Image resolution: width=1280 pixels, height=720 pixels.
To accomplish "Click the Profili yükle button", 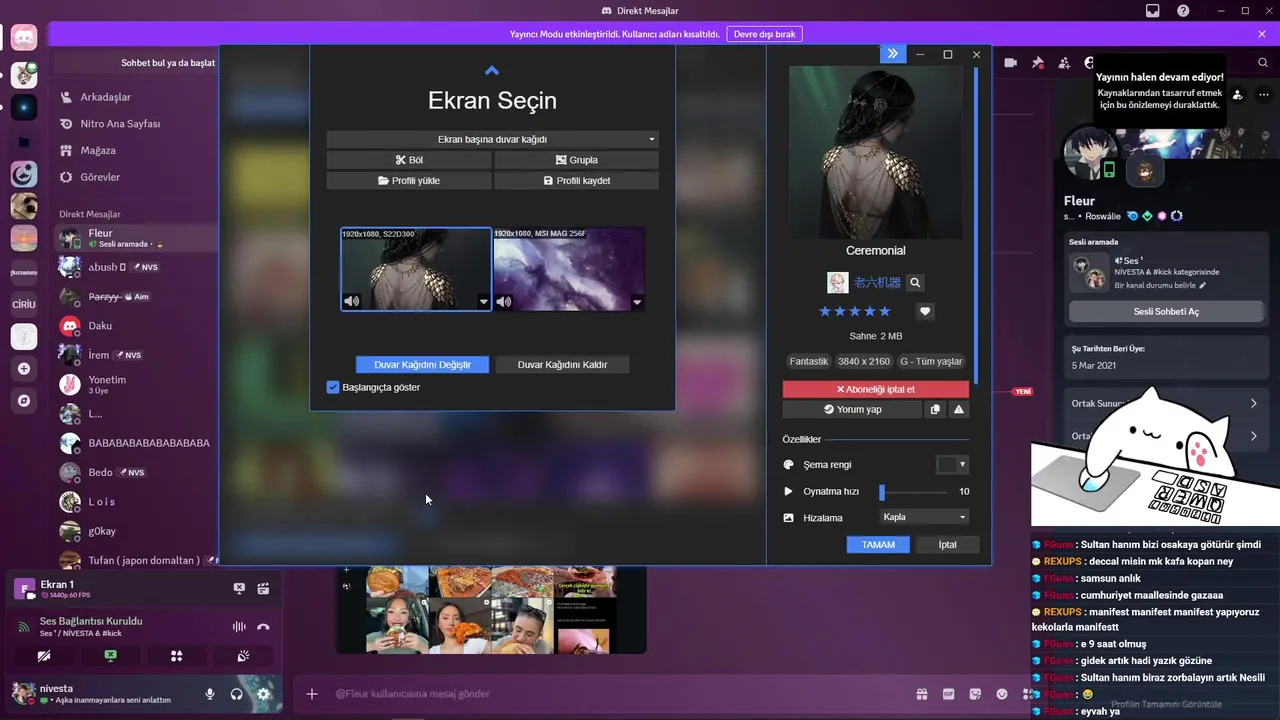I will [x=409, y=181].
